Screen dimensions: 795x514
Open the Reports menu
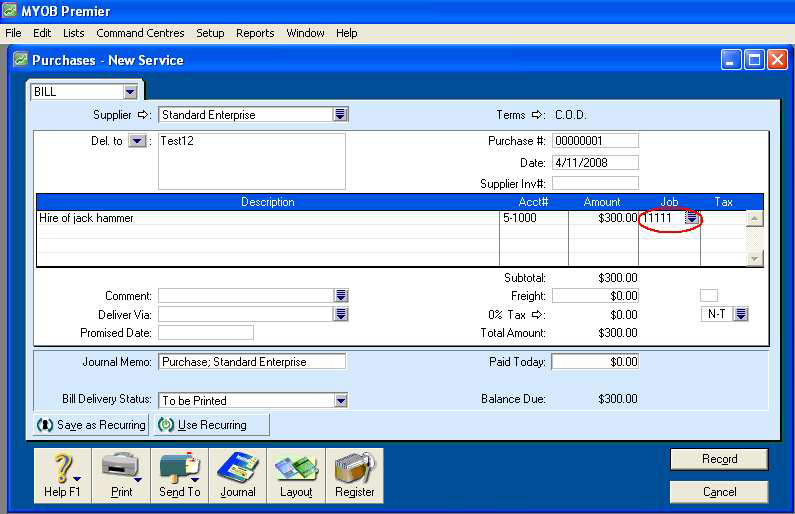(x=255, y=33)
